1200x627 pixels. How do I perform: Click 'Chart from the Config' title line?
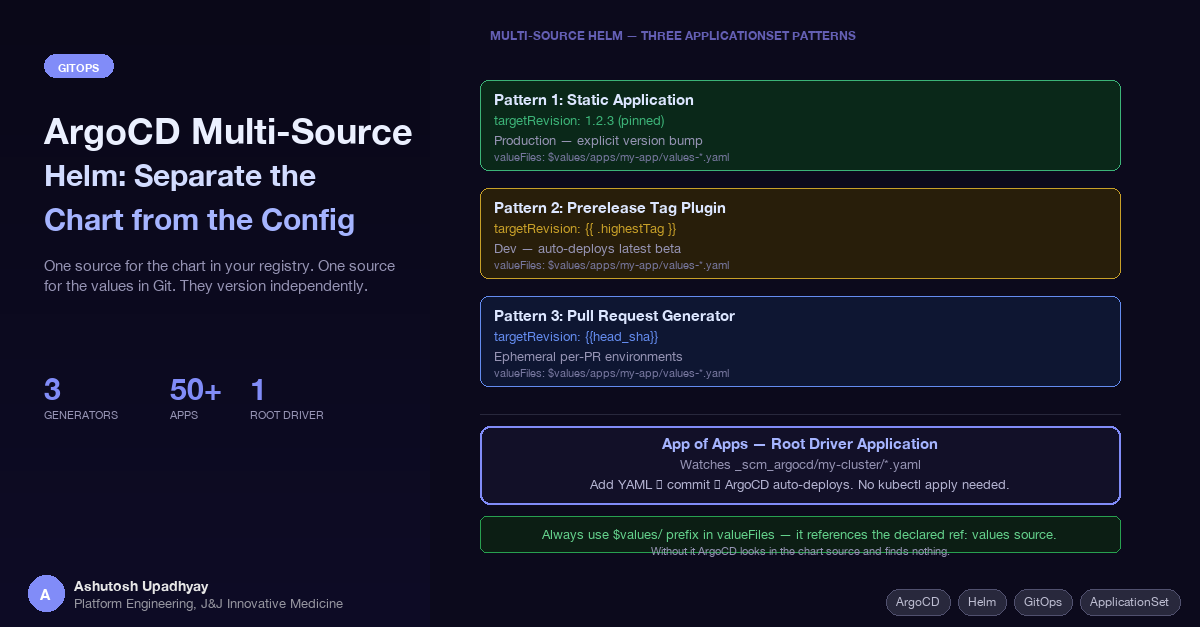pyautogui.click(x=199, y=220)
